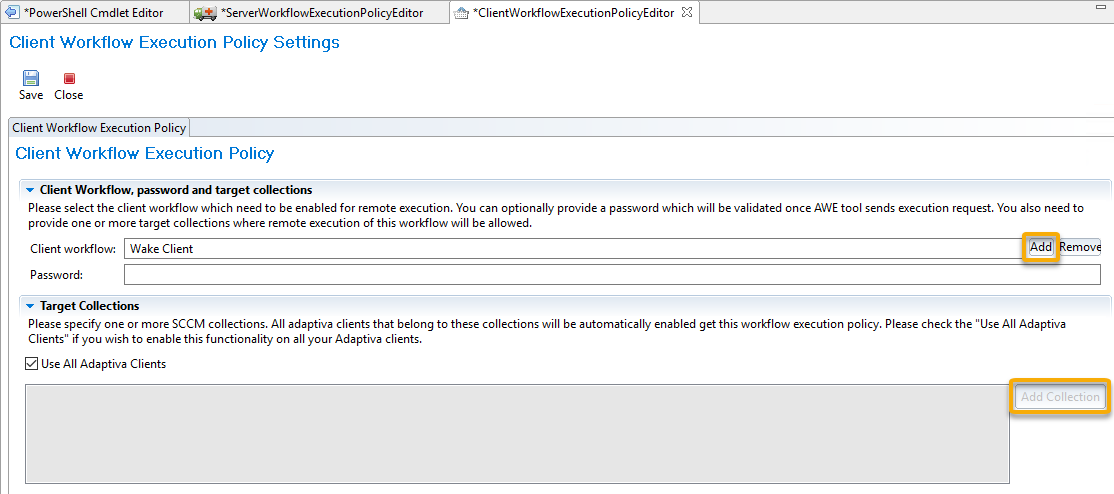The width and height of the screenshot is (1114, 494).
Task: Click the red Close square icon
Action: tap(69, 79)
